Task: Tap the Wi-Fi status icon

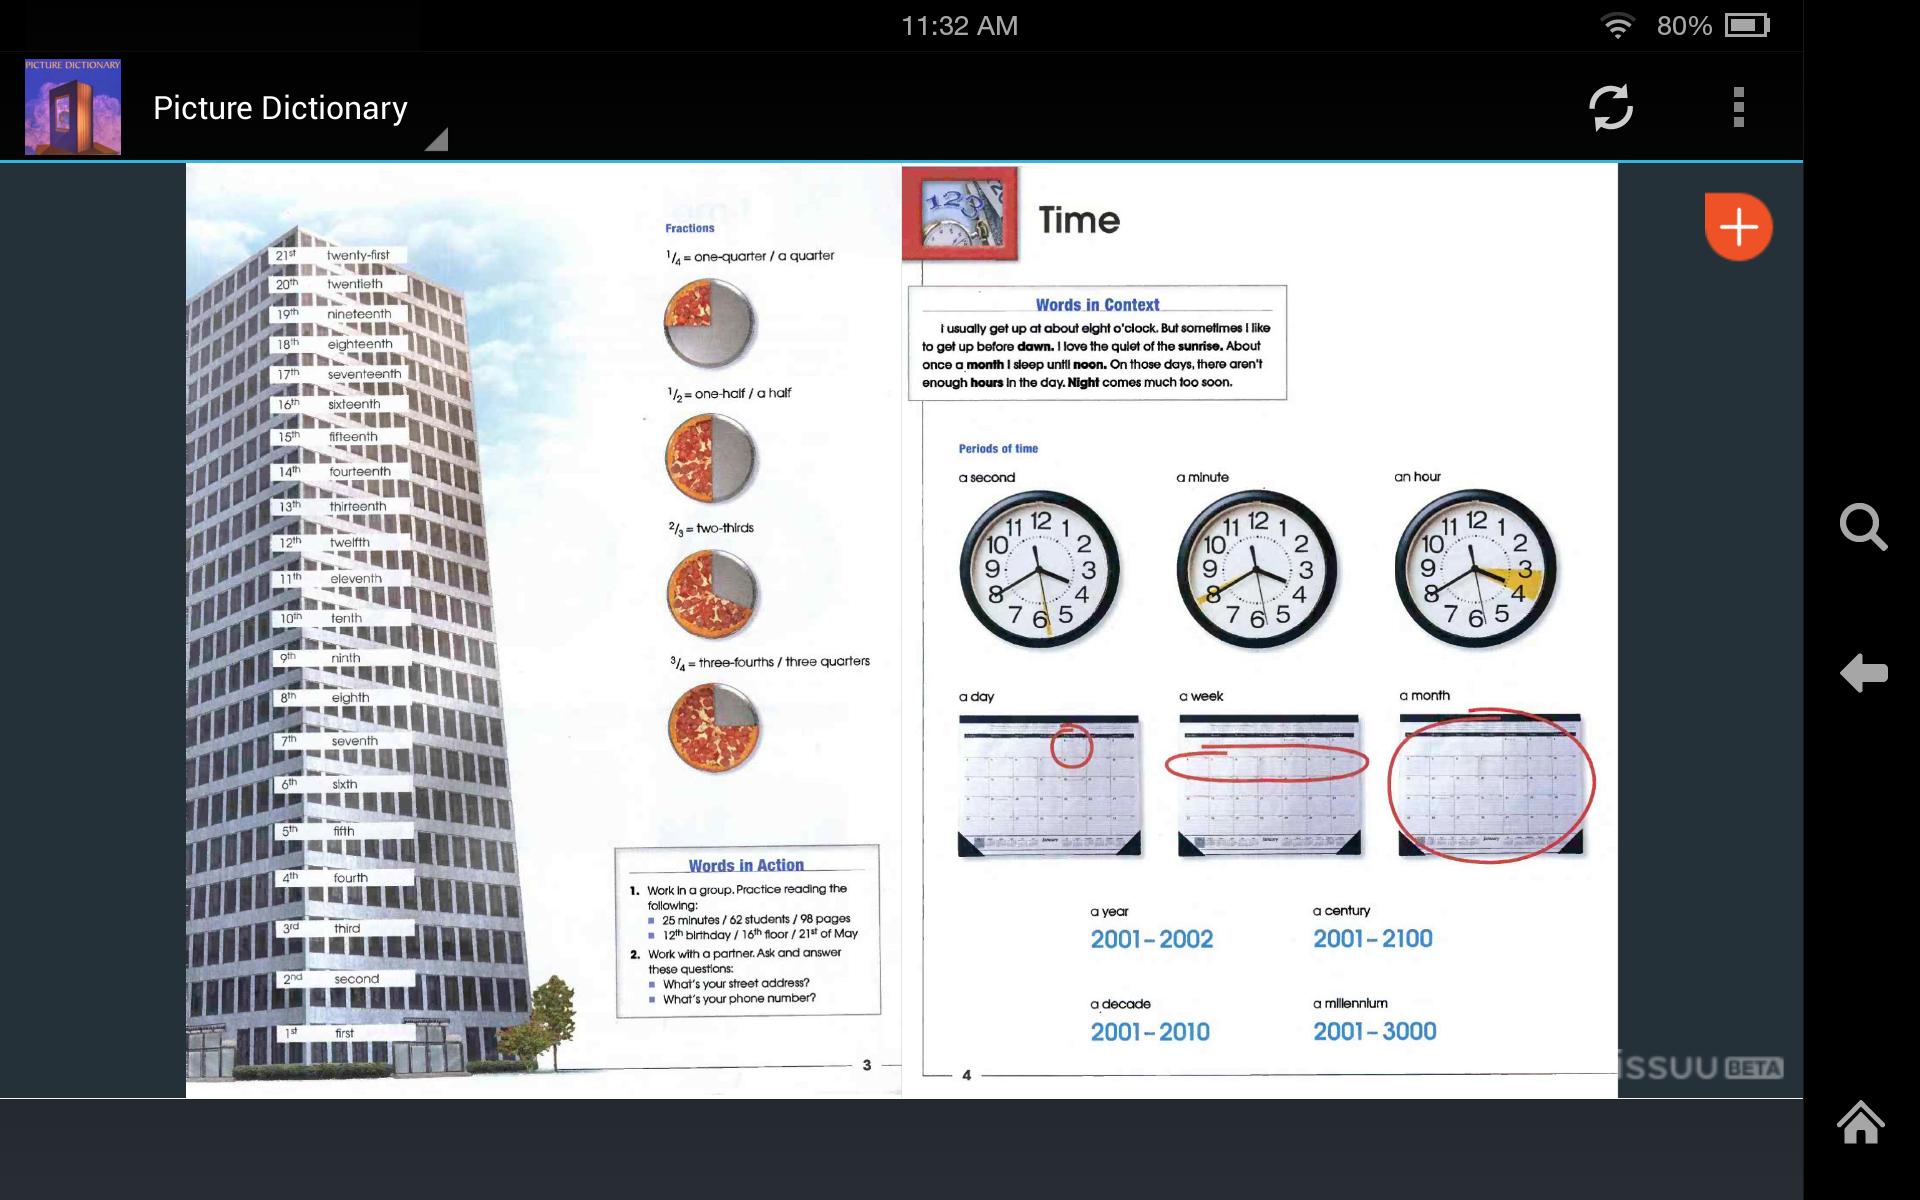Action: click(1616, 26)
